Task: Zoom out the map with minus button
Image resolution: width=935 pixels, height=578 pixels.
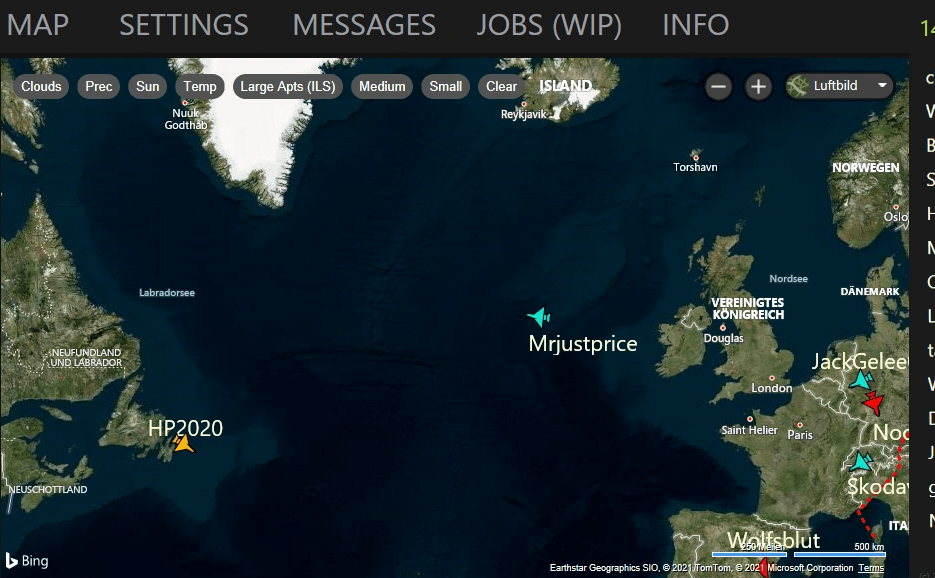Action: 718,86
